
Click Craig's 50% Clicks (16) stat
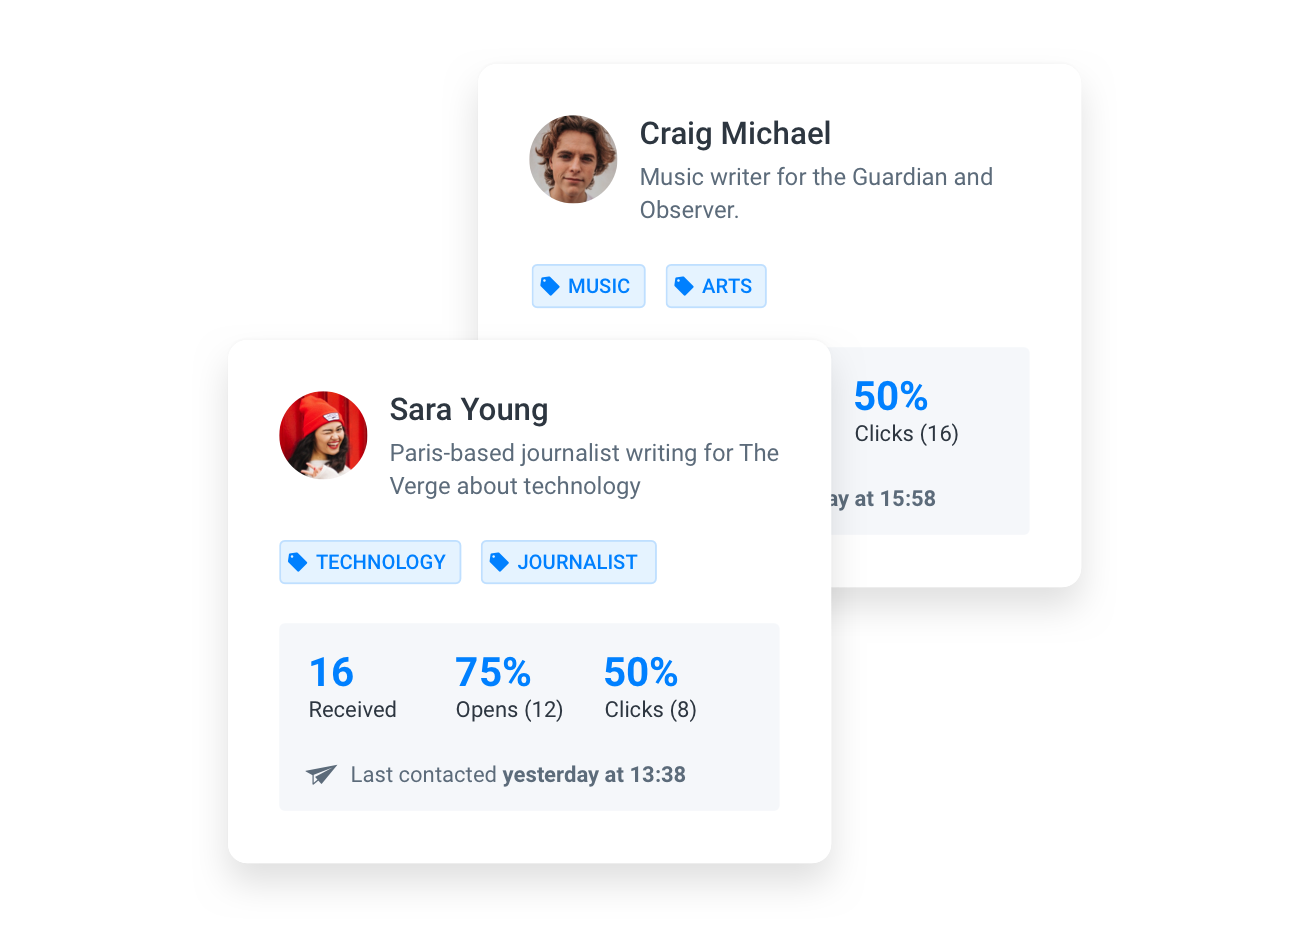[906, 412]
